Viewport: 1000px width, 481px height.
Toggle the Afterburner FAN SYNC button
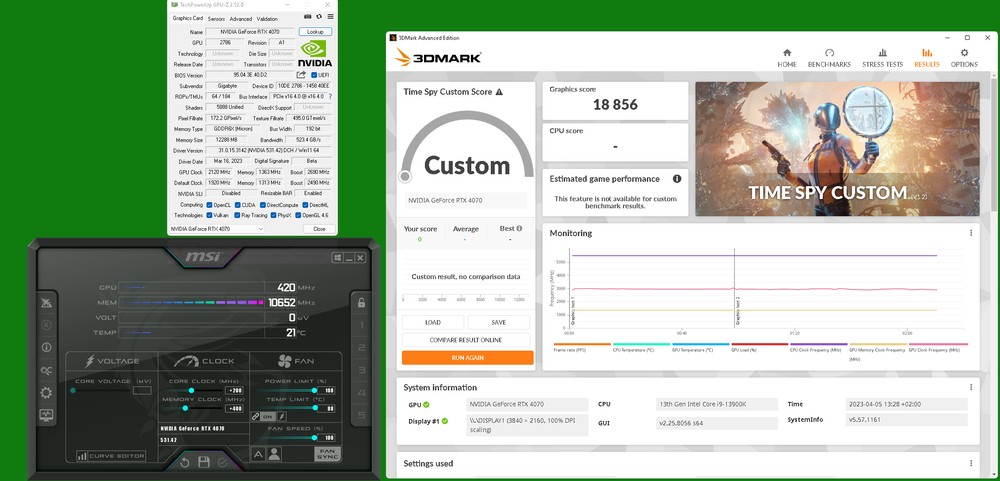(327, 454)
